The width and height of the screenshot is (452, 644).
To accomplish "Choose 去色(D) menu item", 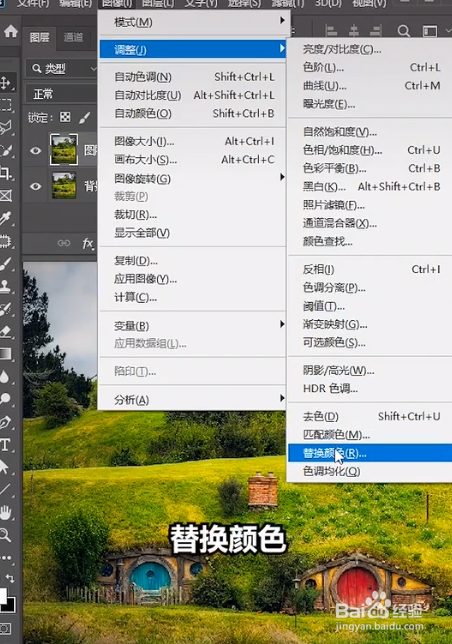I will click(370, 416).
